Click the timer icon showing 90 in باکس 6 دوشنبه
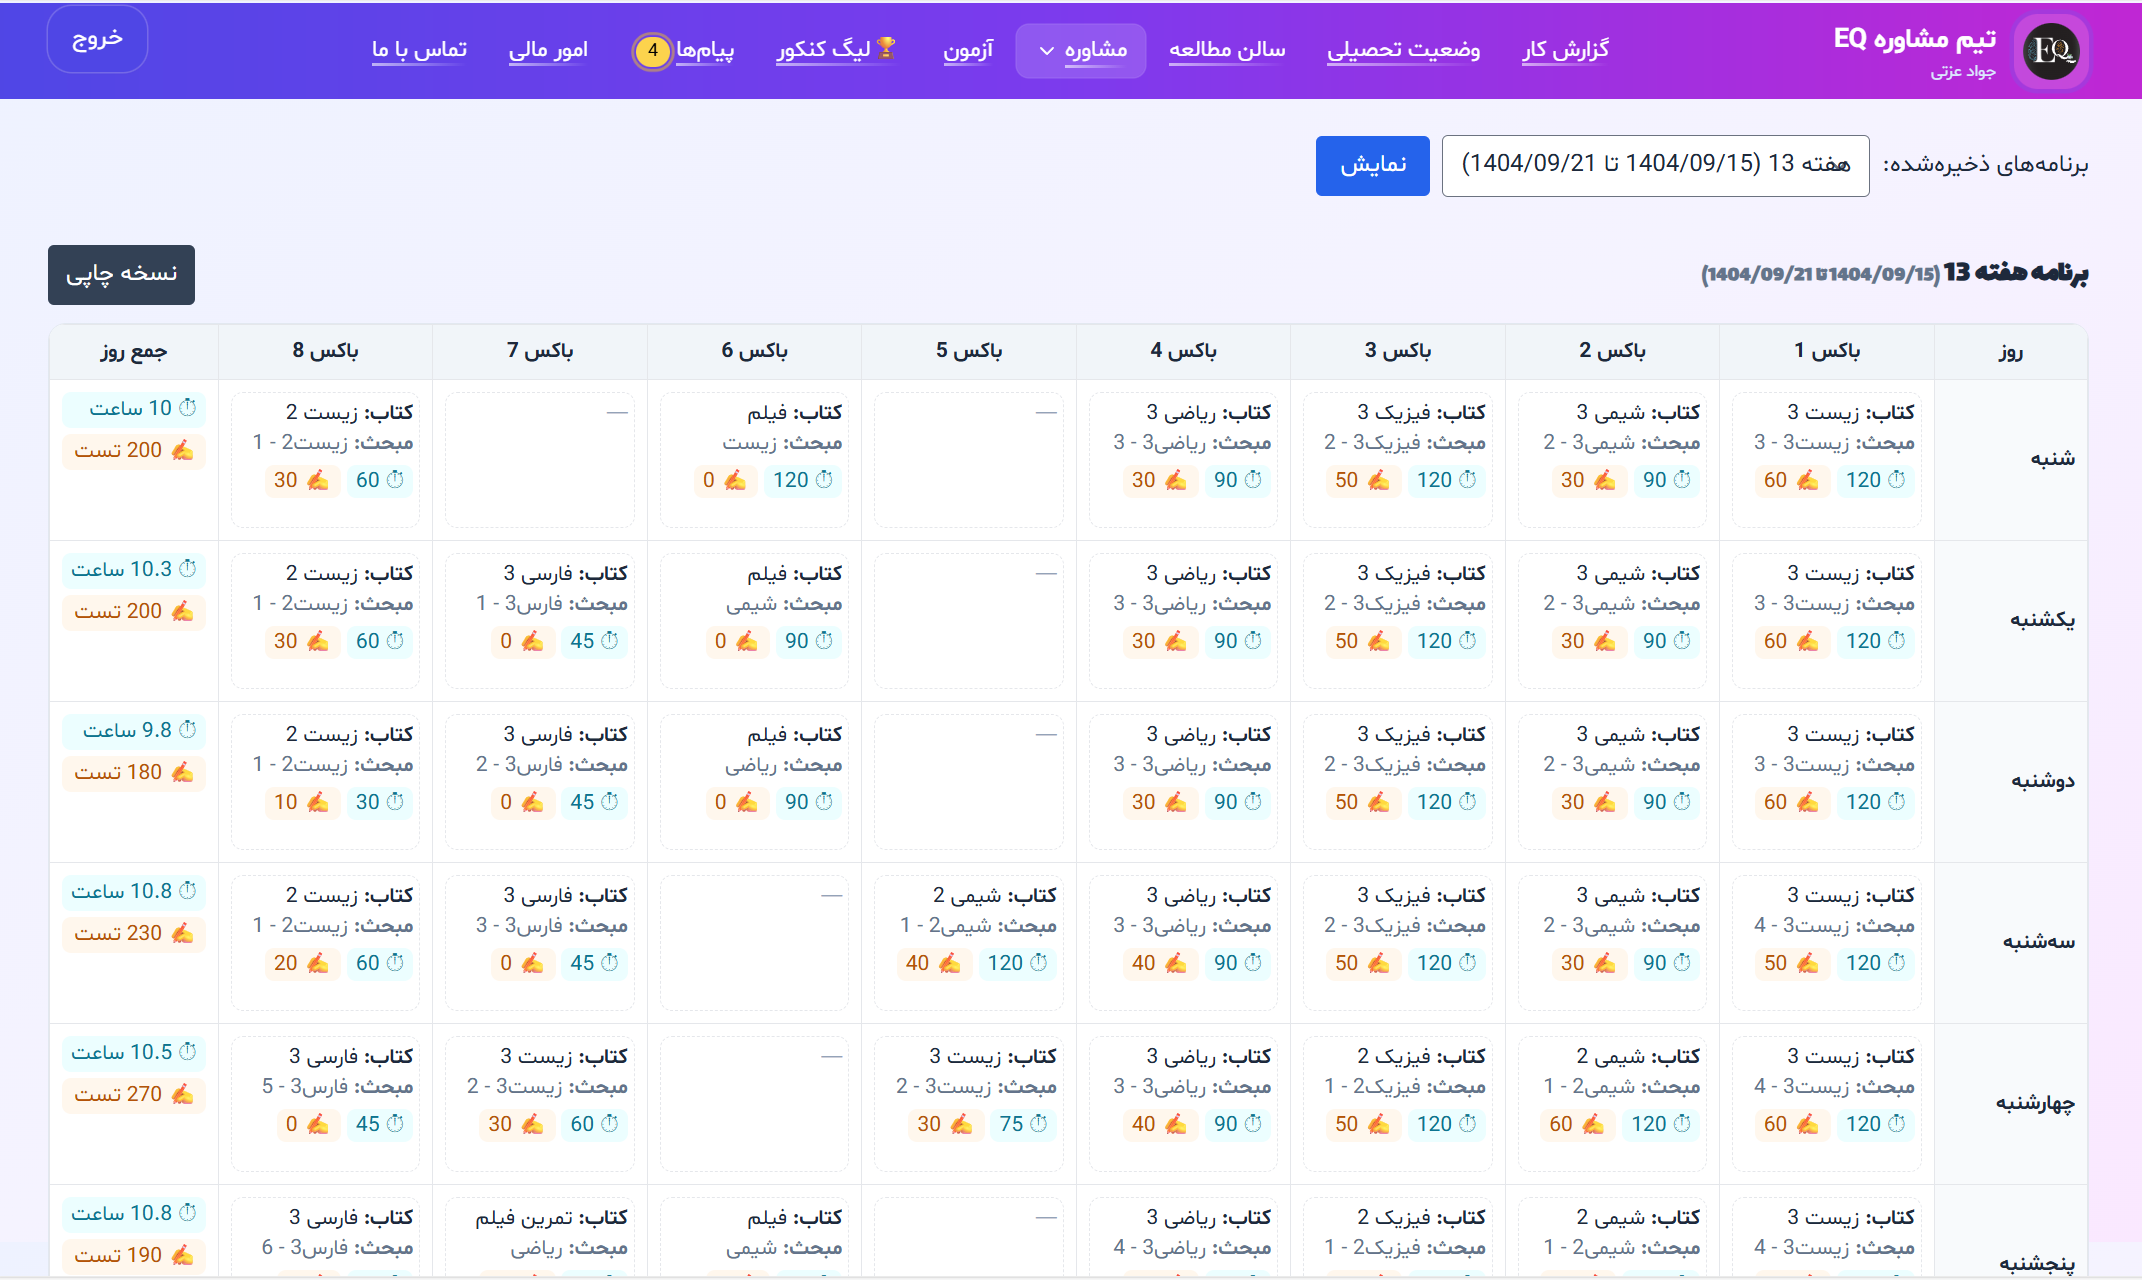The height and width of the screenshot is (1280, 2142). 822,802
